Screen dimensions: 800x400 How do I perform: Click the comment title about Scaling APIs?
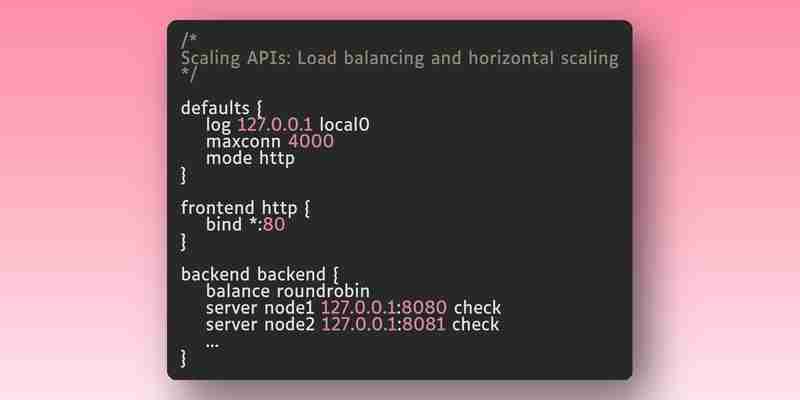click(399, 58)
